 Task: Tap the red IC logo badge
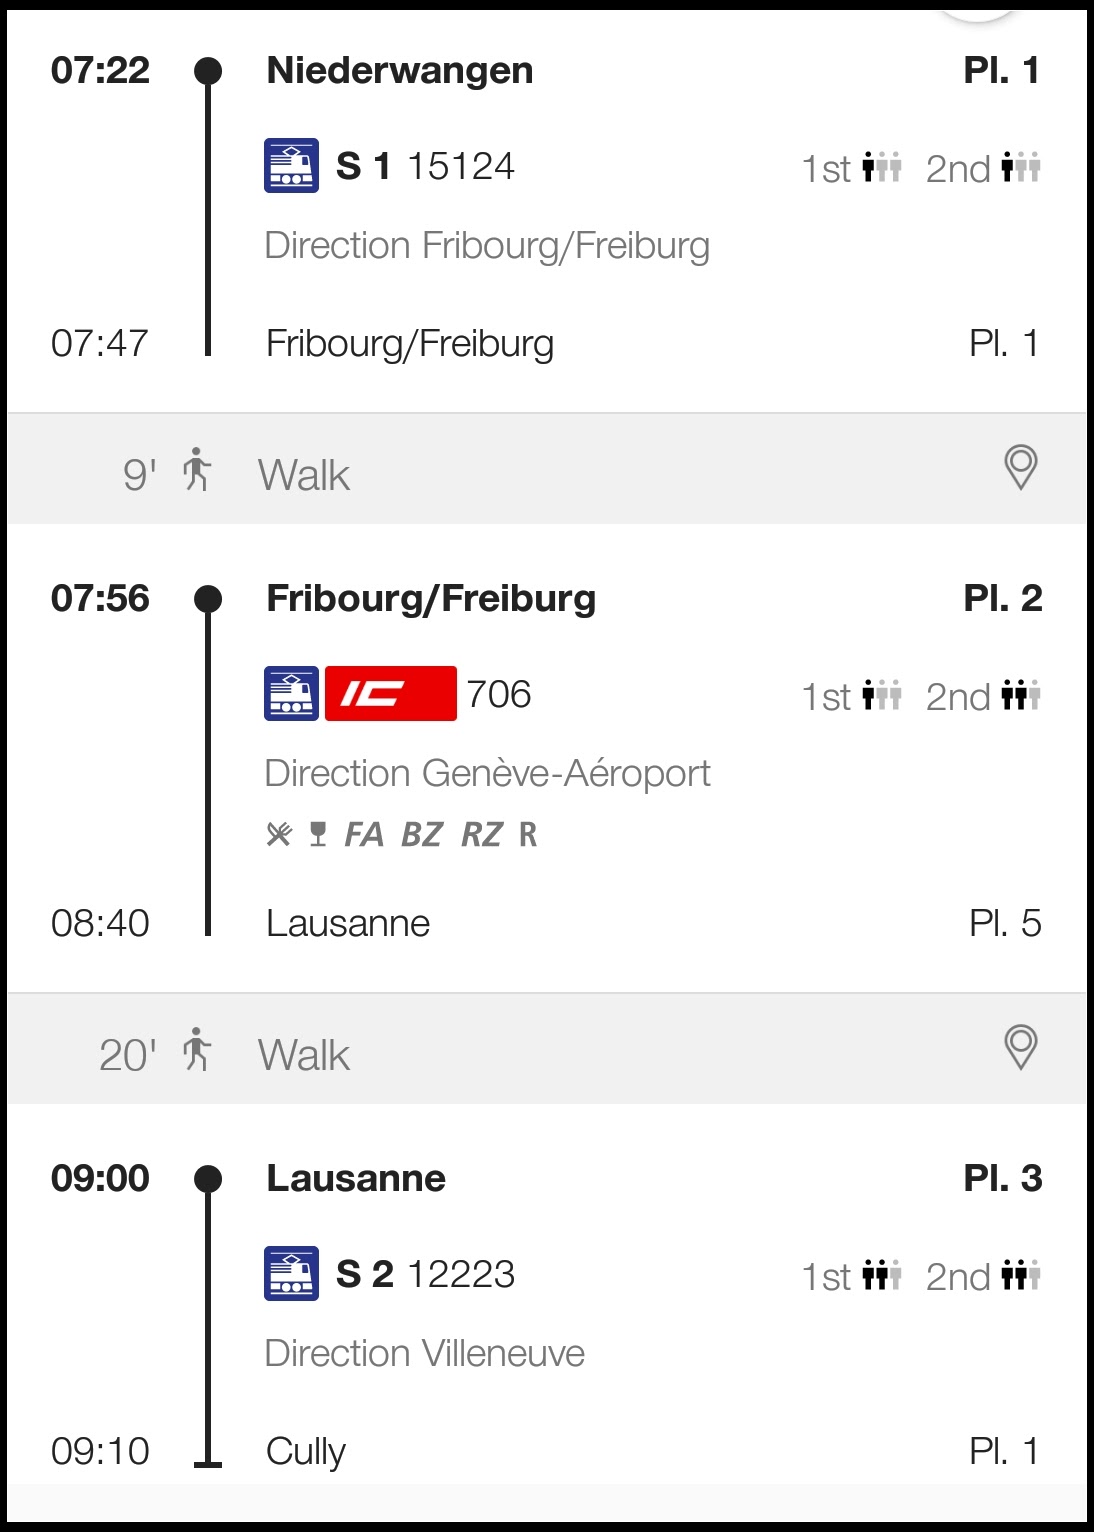click(x=390, y=693)
